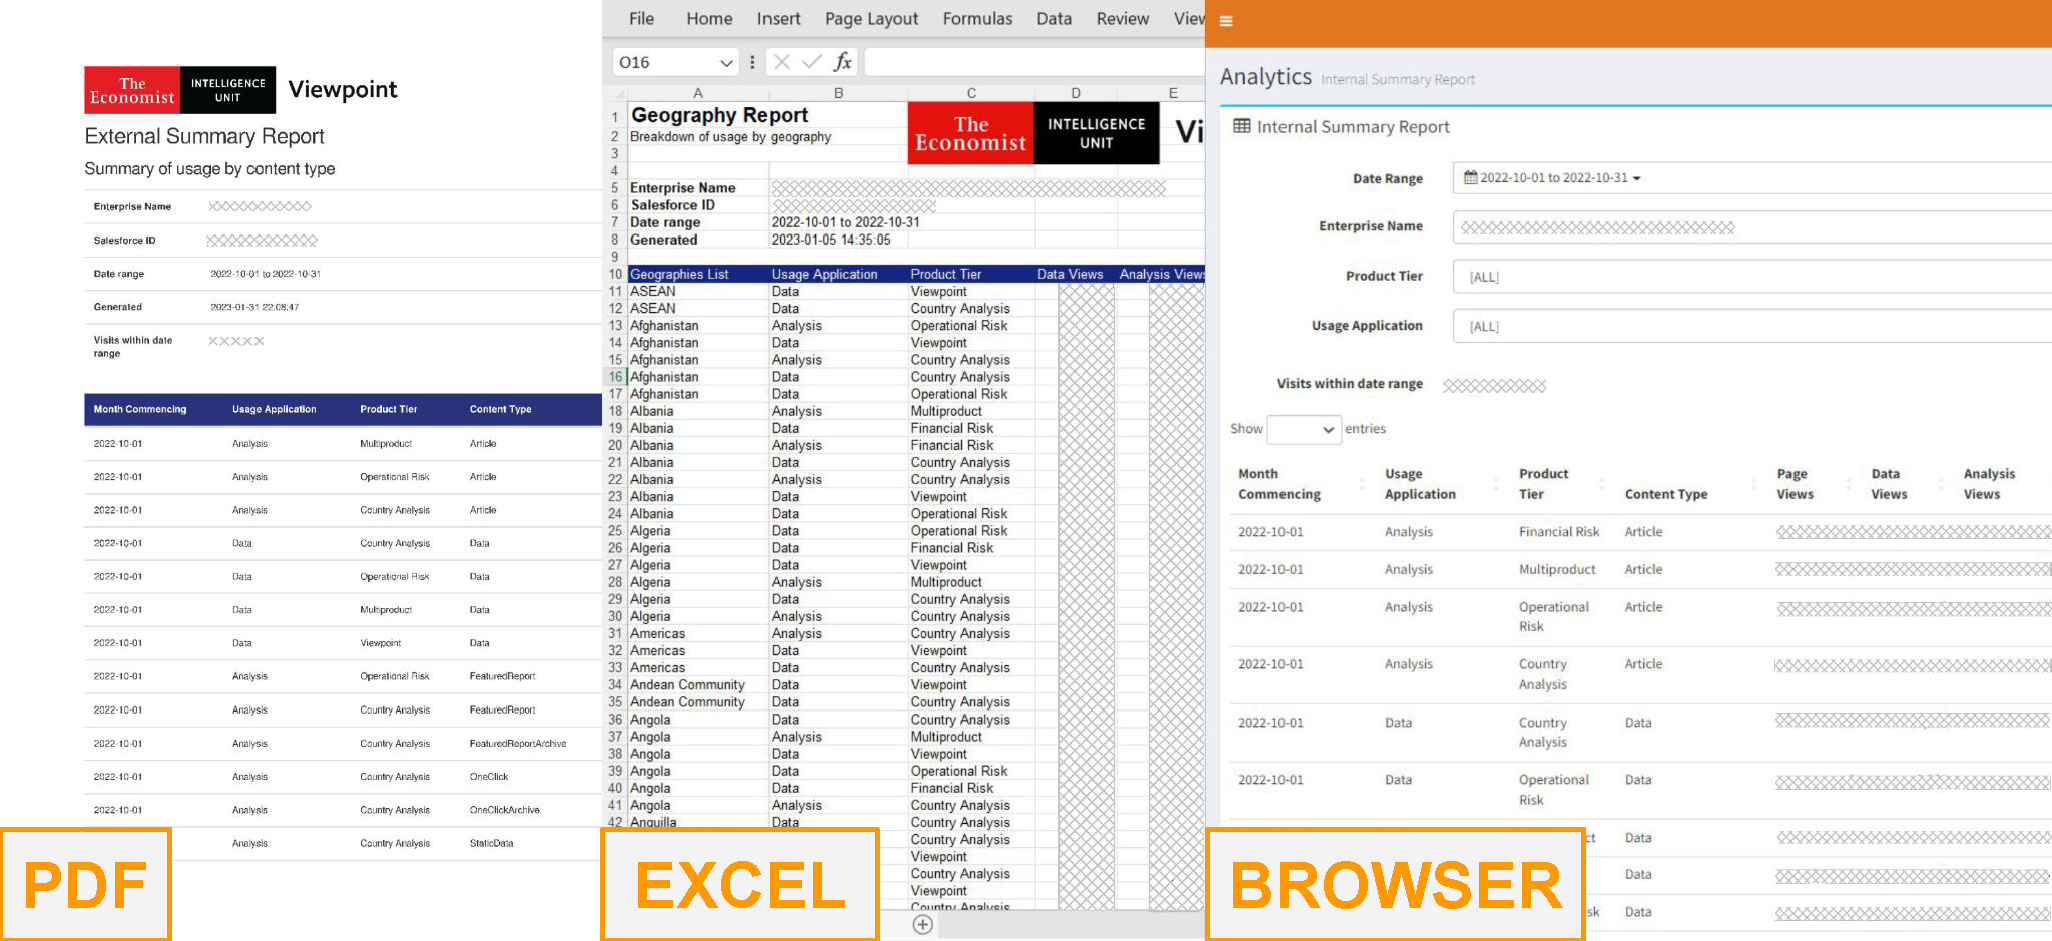Click the Month Commencing header in PDF table
The height and width of the screenshot is (941, 2052).
pyautogui.click(x=140, y=409)
